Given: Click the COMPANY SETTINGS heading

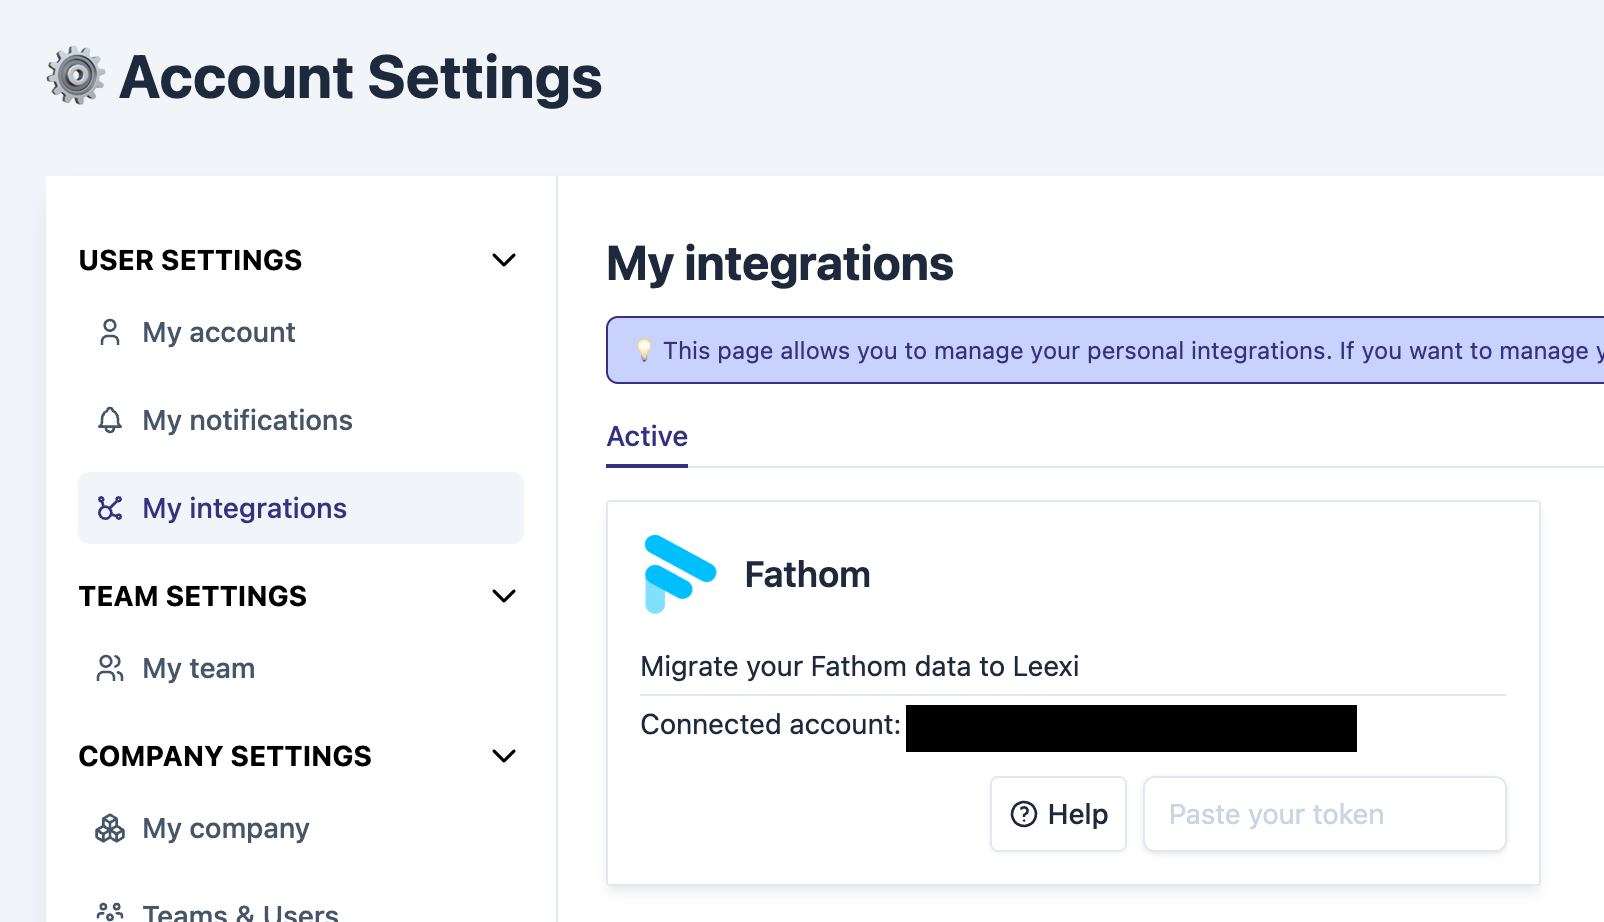Looking at the screenshot, I should point(225,756).
